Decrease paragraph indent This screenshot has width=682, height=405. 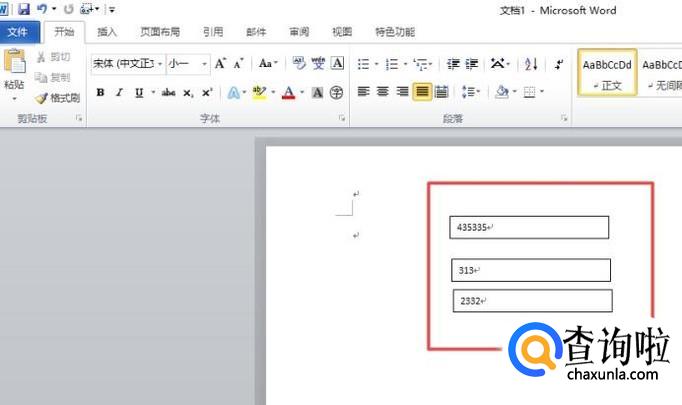(x=453, y=64)
